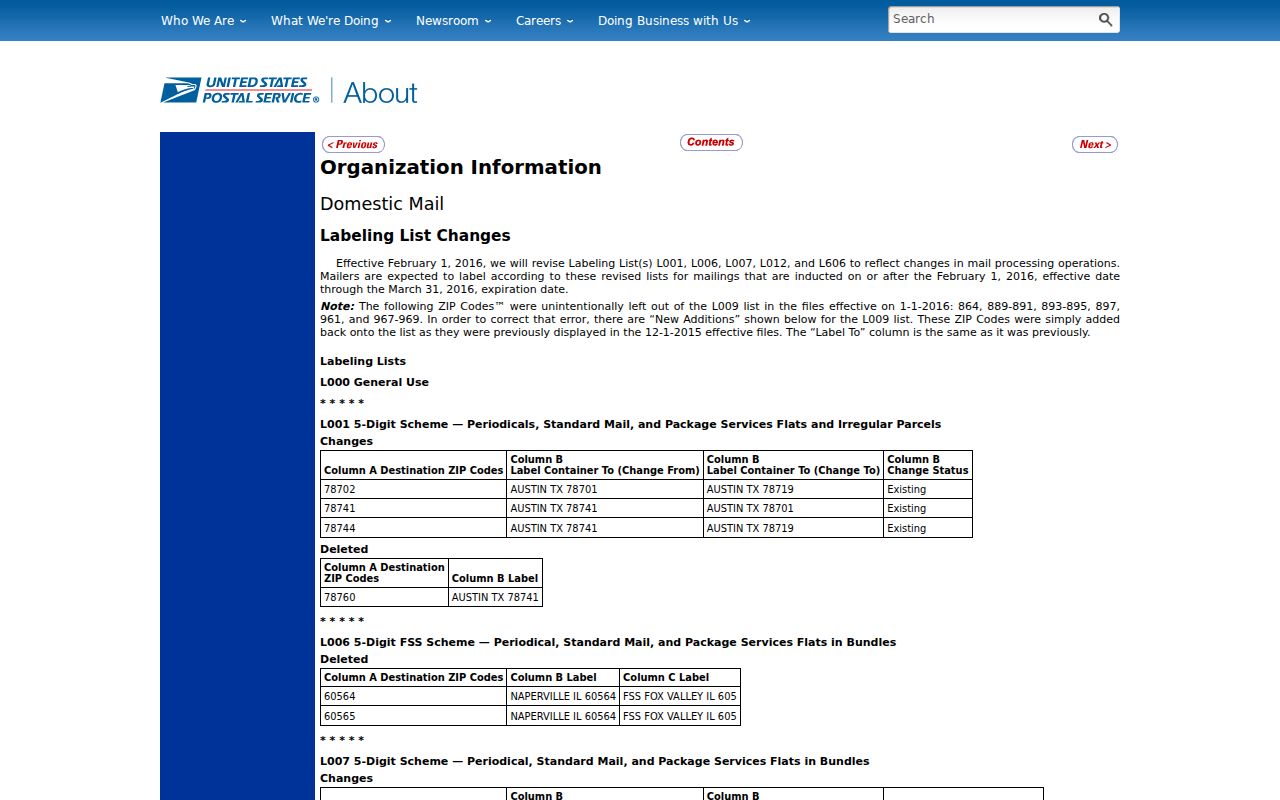Click the Organization Information heading

[x=461, y=167]
